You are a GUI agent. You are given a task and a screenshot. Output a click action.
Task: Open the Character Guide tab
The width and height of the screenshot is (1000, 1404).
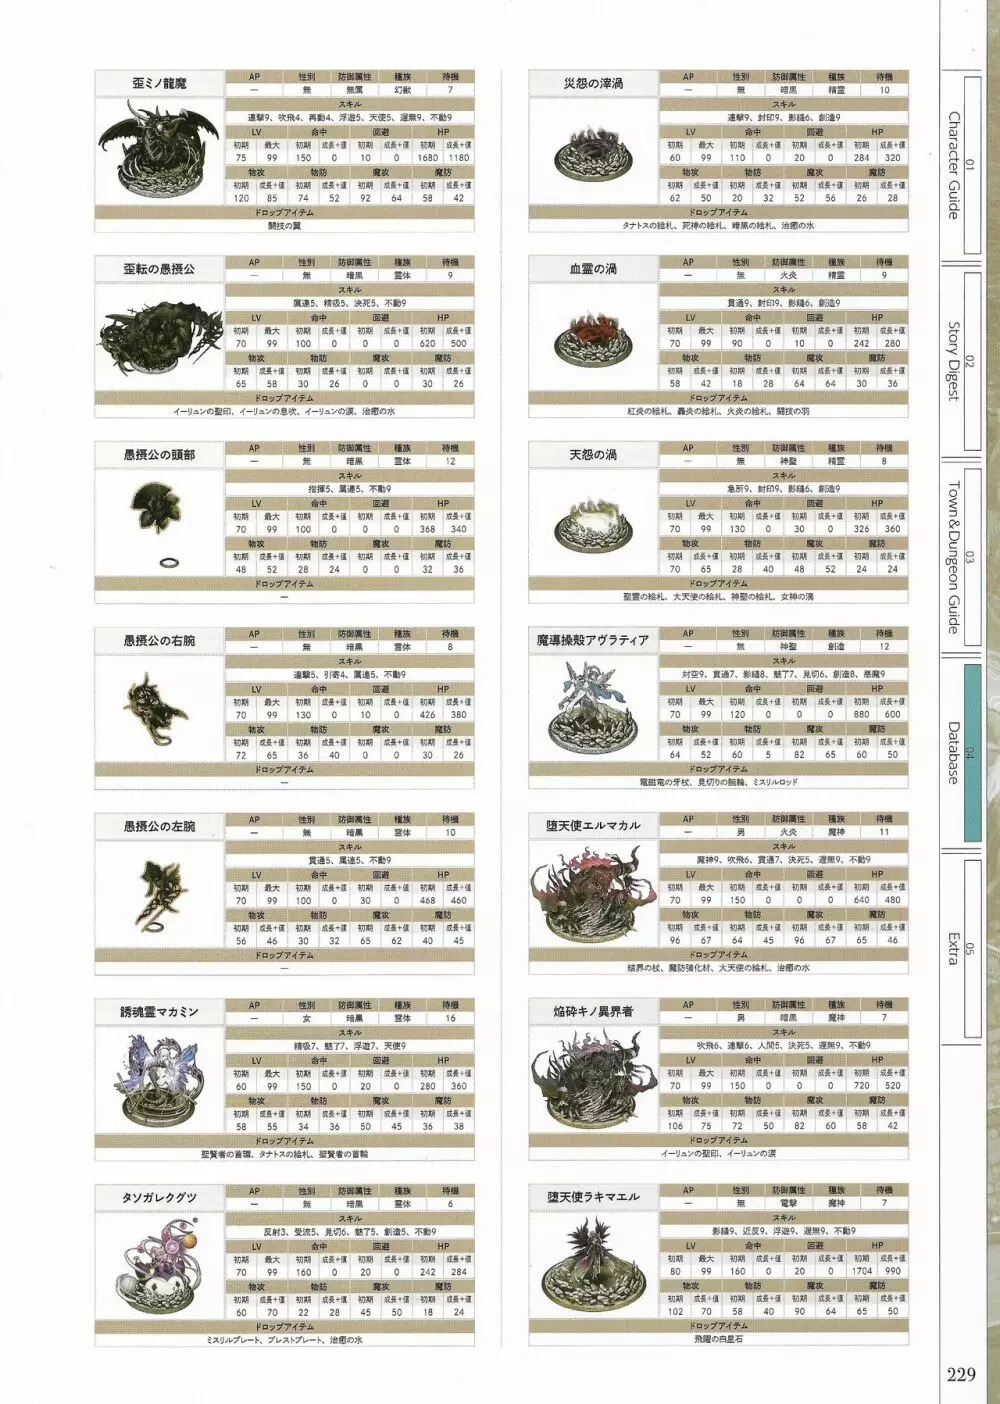957,165
